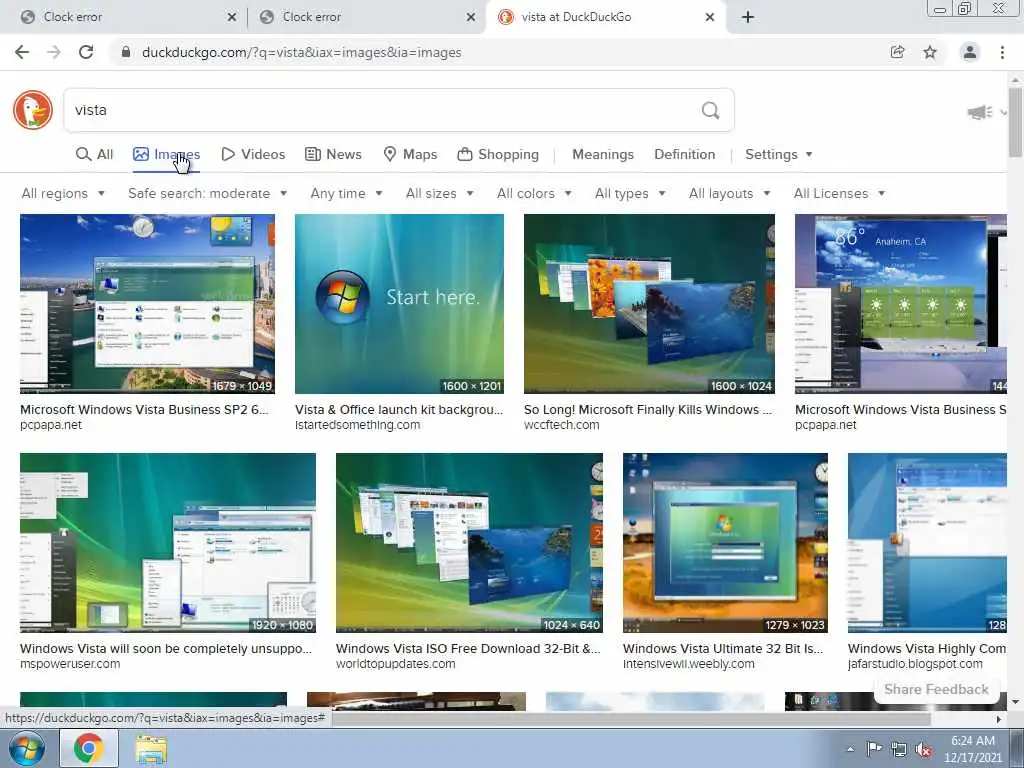Click the address bar URL

[301, 52]
